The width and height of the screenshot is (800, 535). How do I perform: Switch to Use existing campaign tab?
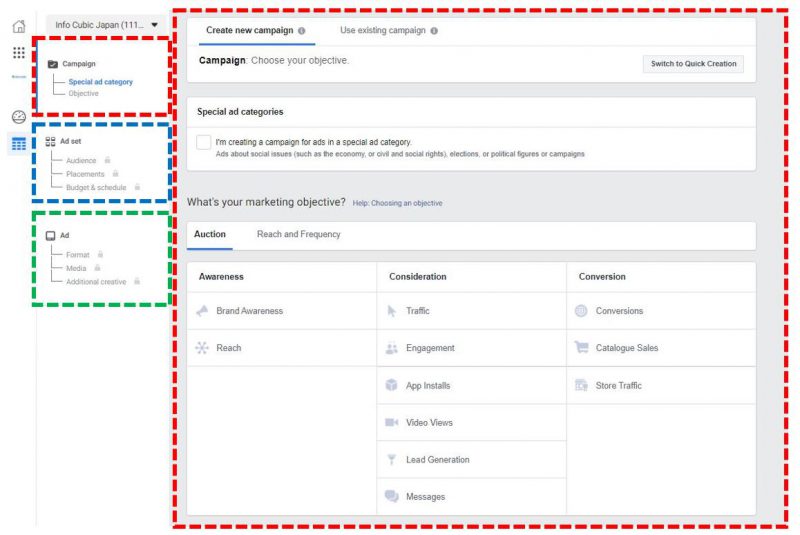pyautogui.click(x=382, y=31)
